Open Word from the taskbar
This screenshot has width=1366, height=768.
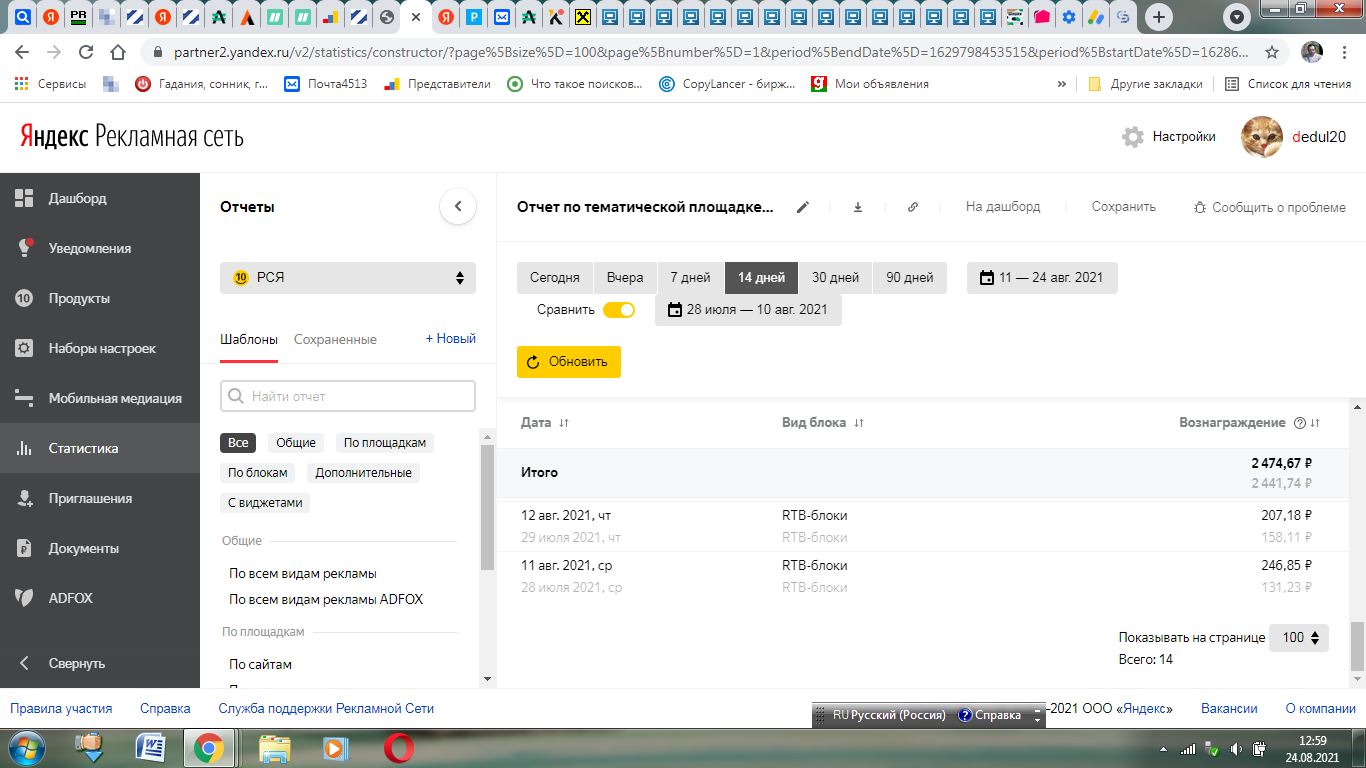[x=151, y=748]
